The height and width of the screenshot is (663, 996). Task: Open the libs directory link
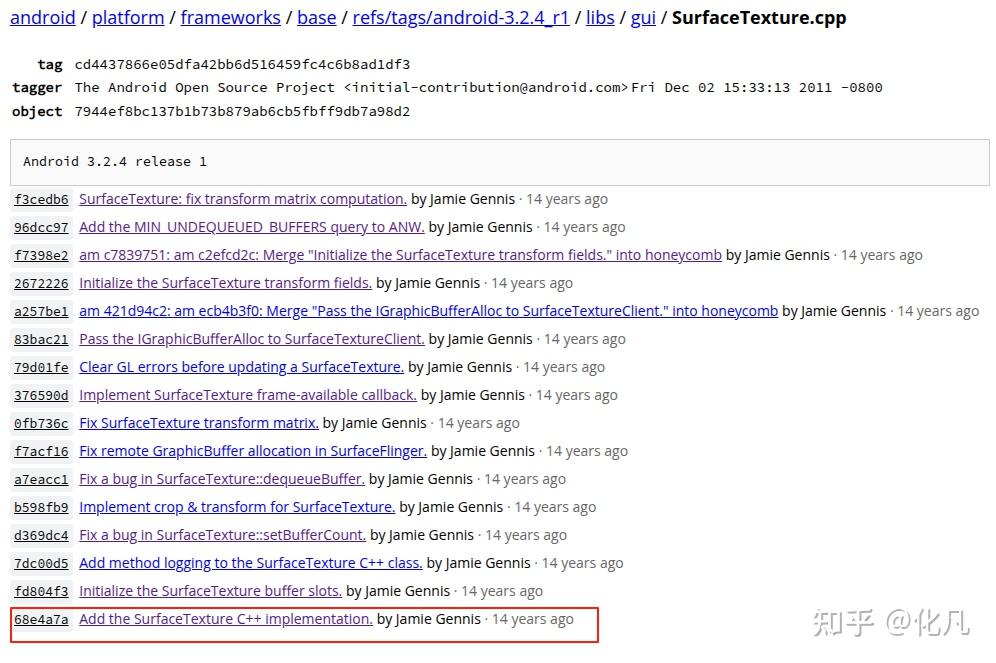(600, 17)
